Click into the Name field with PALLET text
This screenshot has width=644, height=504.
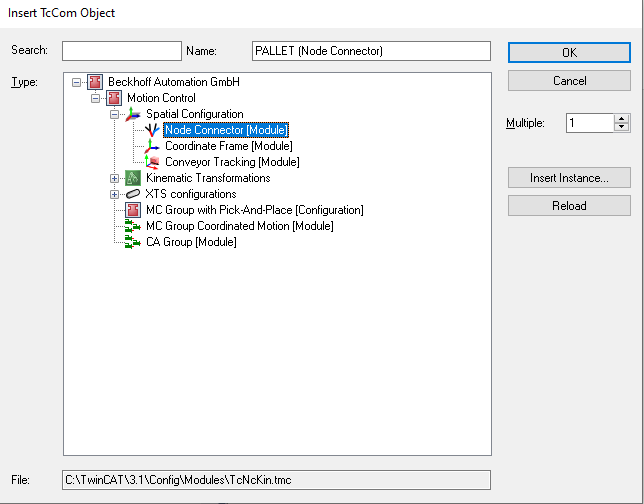pyautogui.click(x=371, y=51)
